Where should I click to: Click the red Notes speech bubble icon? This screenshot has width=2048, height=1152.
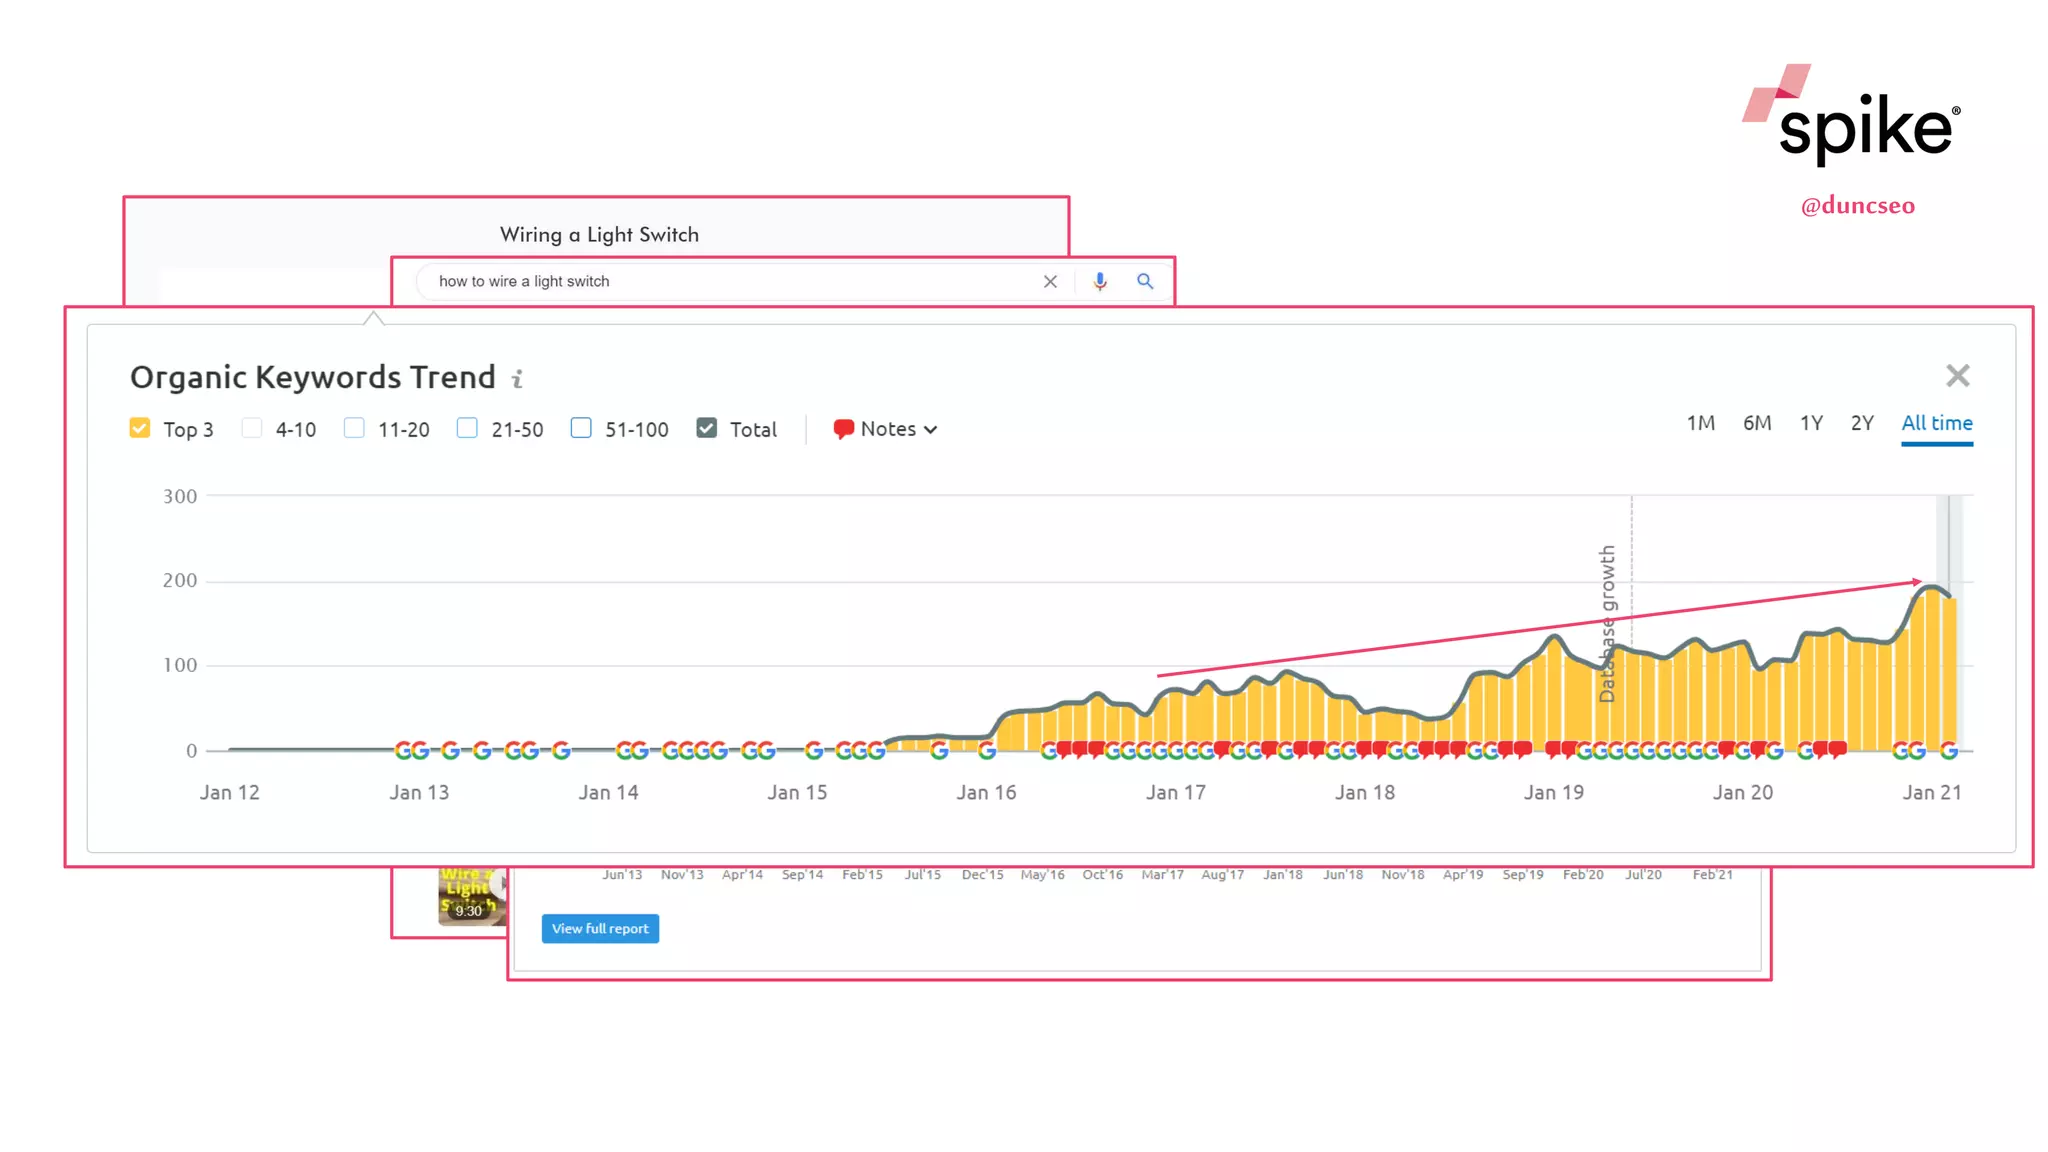pyautogui.click(x=843, y=429)
